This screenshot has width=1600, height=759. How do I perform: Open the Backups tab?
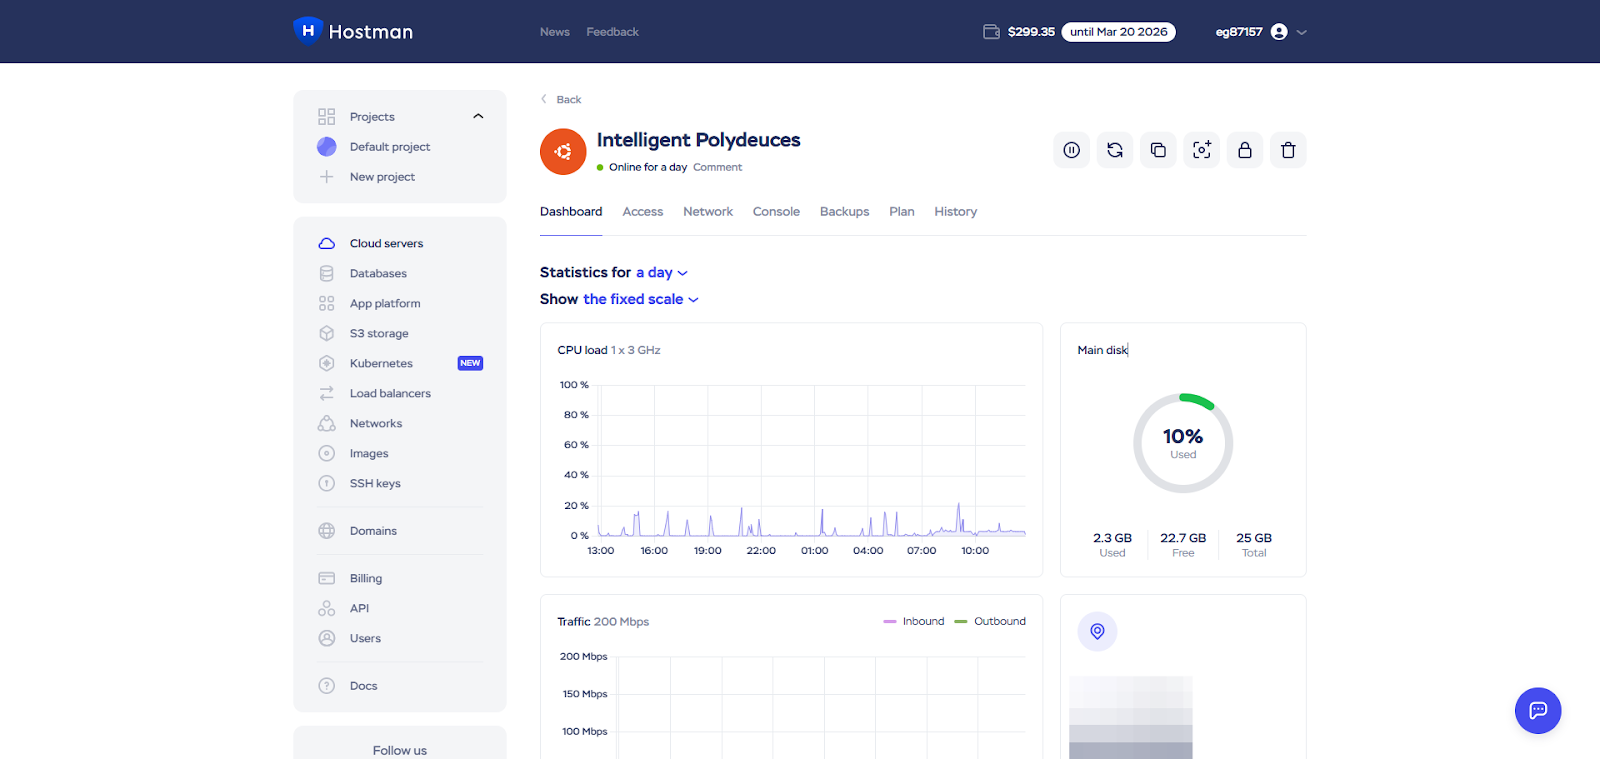[844, 212]
